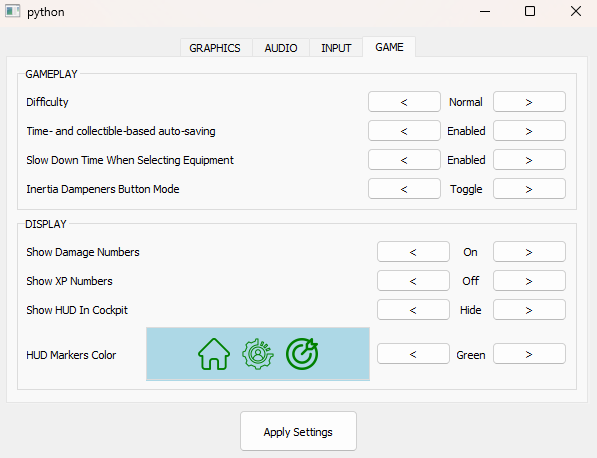Lower Difficulty using the left arrow
This screenshot has width=597, height=458.
pos(404,102)
